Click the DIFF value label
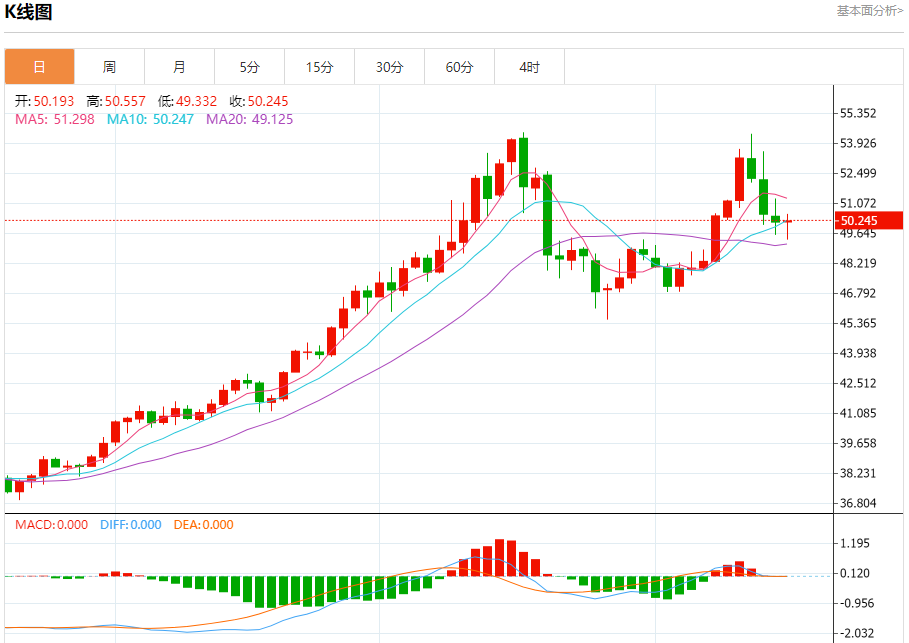 coord(130,525)
